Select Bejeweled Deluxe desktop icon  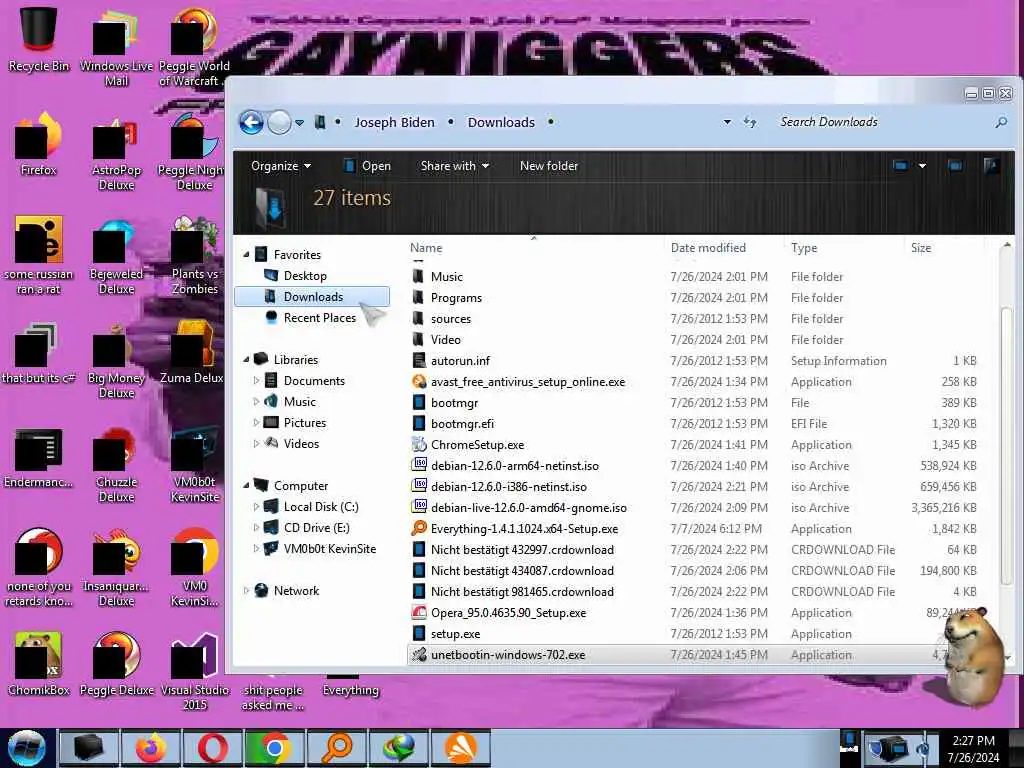pyautogui.click(x=116, y=257)
